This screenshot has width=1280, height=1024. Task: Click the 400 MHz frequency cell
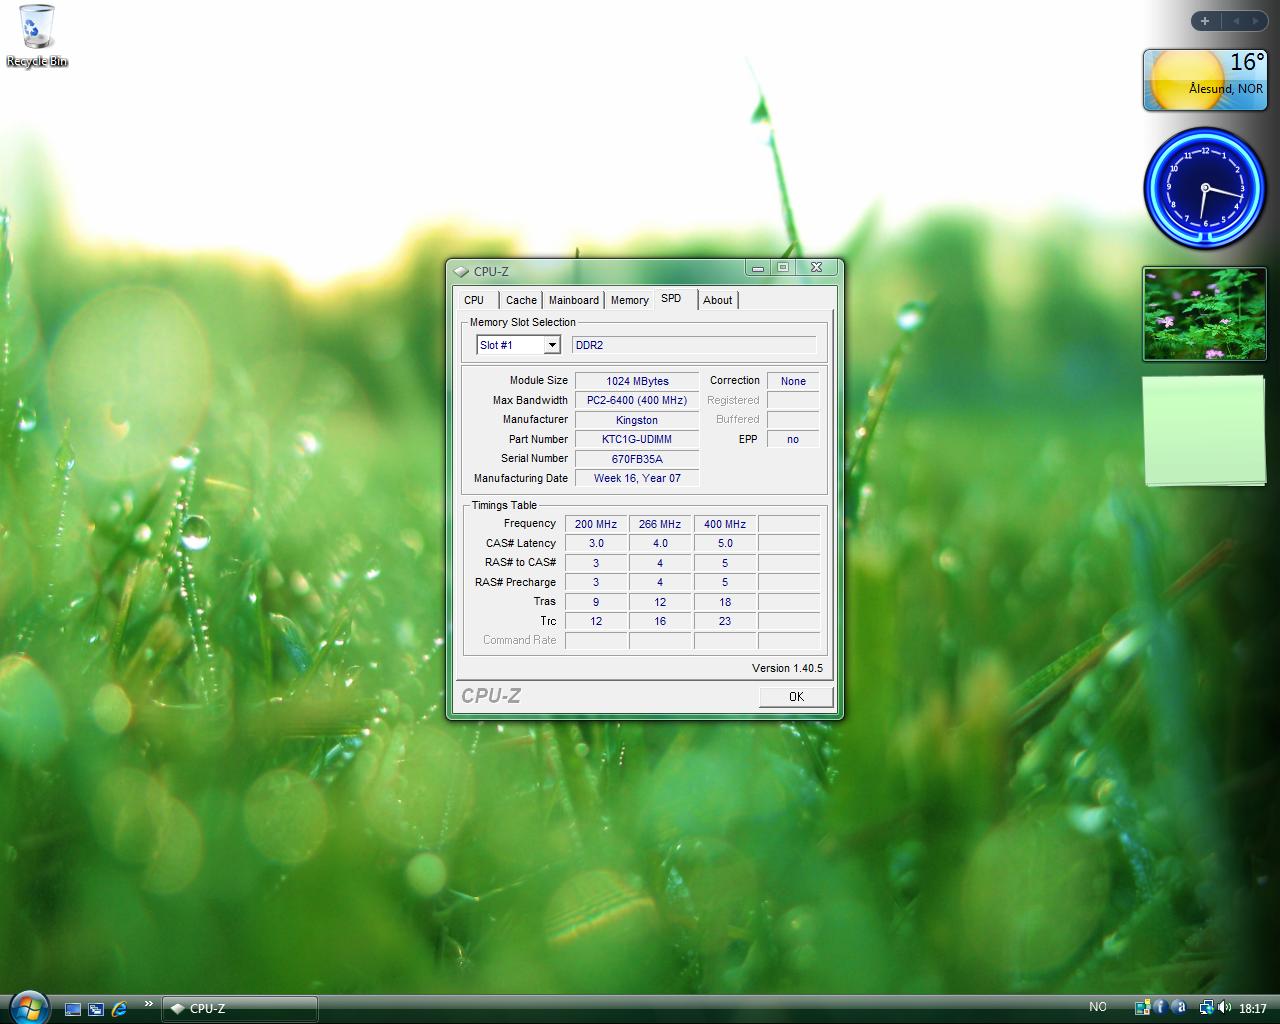click(x=725, y=524)
